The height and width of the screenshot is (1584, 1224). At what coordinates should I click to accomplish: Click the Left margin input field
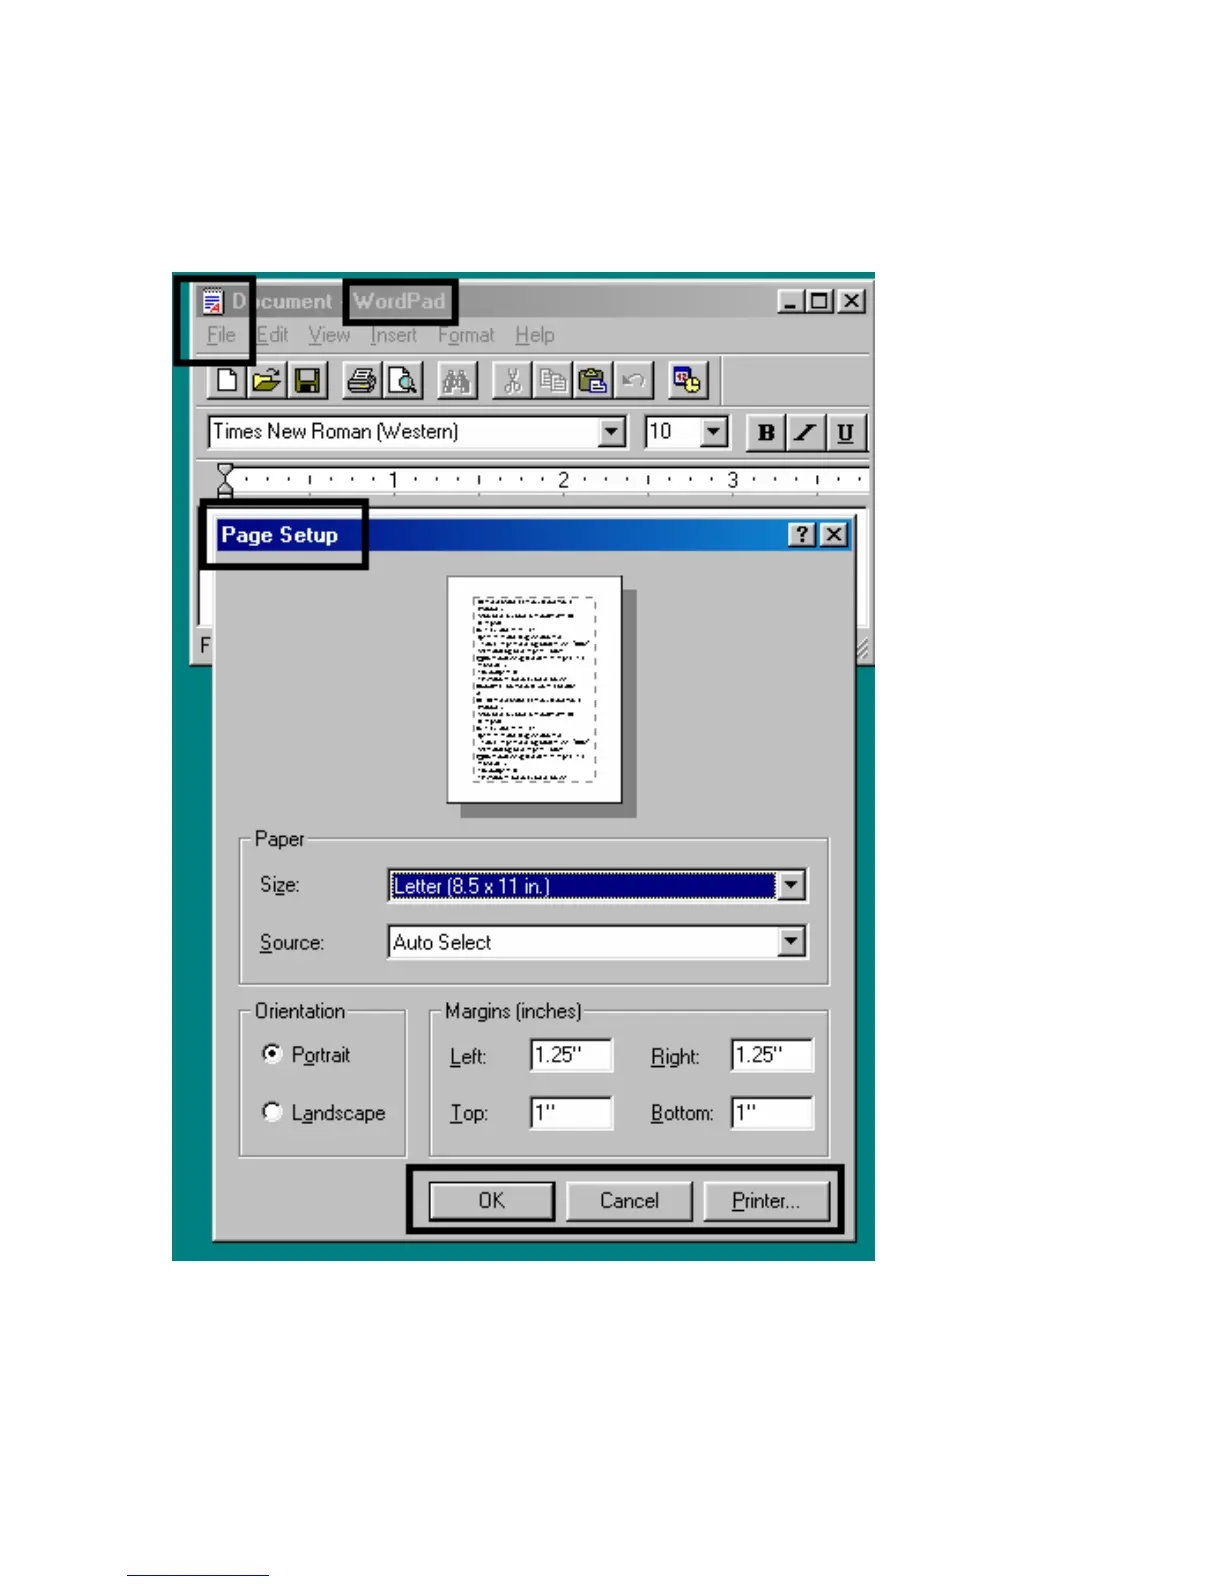571,1054
